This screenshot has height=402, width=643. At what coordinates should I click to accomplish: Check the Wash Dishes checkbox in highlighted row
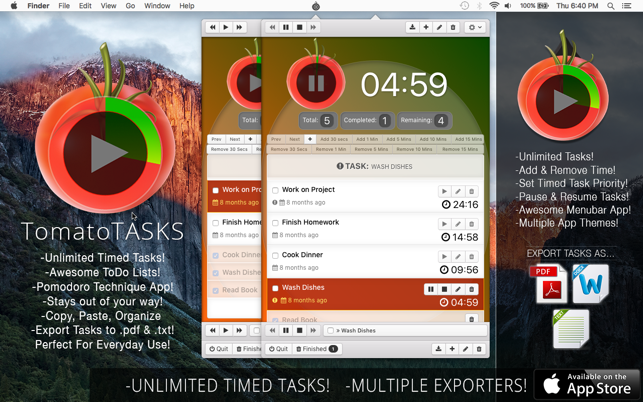coord(275,288)
